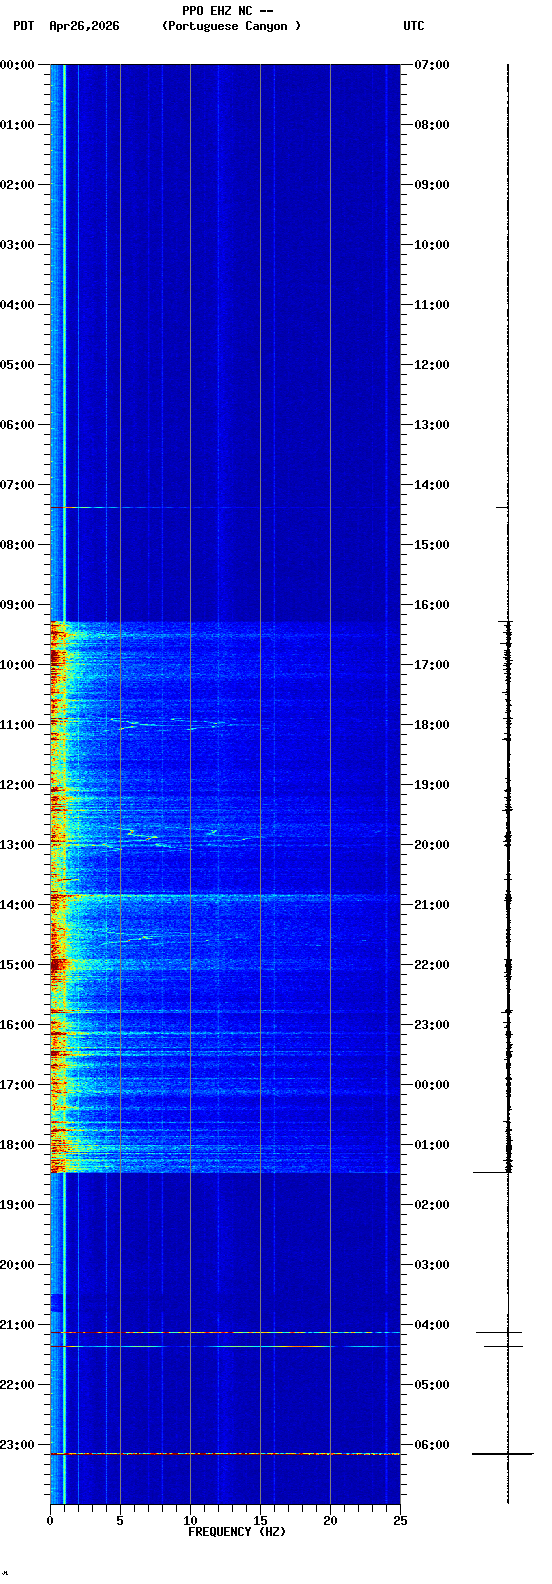The width and height of the screenshot is (552, 1584).
Task: Click the PDT time label '00:00'
Action: [x=17, y=65]
